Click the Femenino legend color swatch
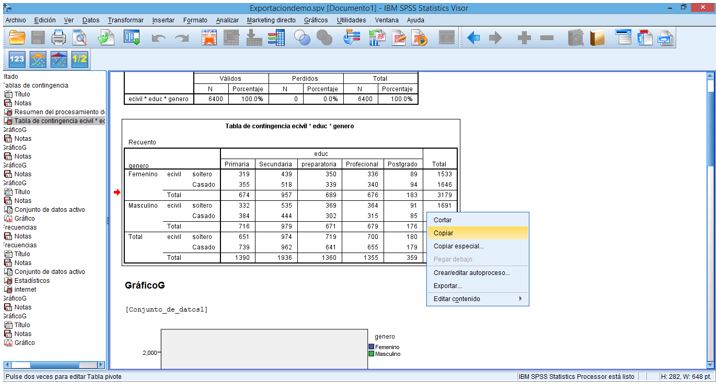Screen dimensions: 716x384 click(x=371, y=347)
